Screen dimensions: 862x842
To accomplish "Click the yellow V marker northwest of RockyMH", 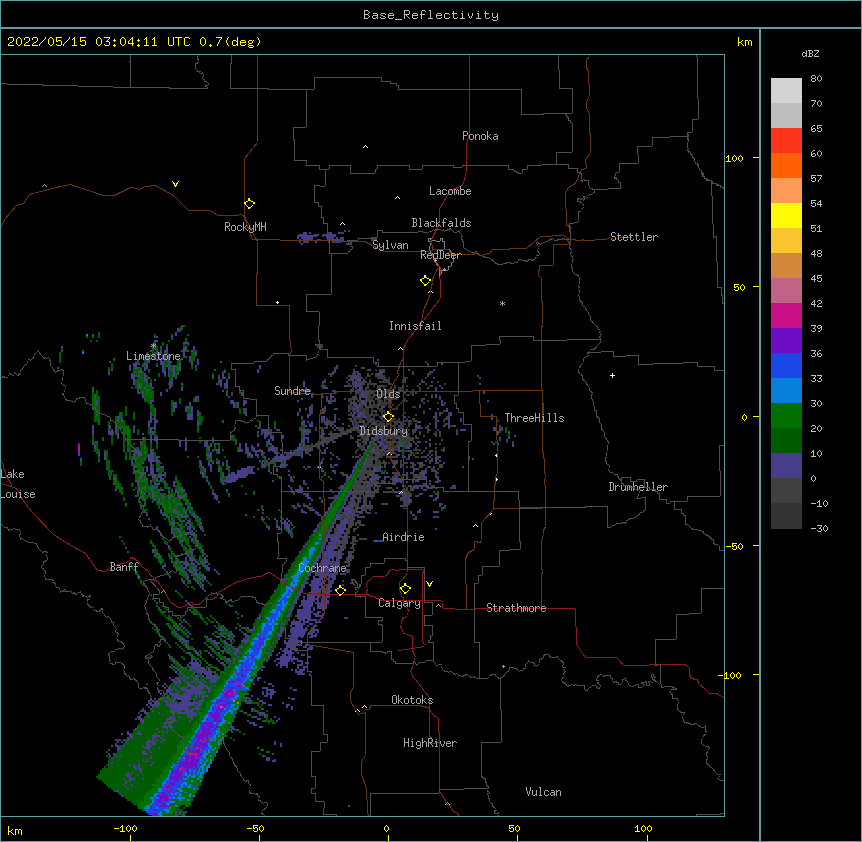I will pos(175,184).
